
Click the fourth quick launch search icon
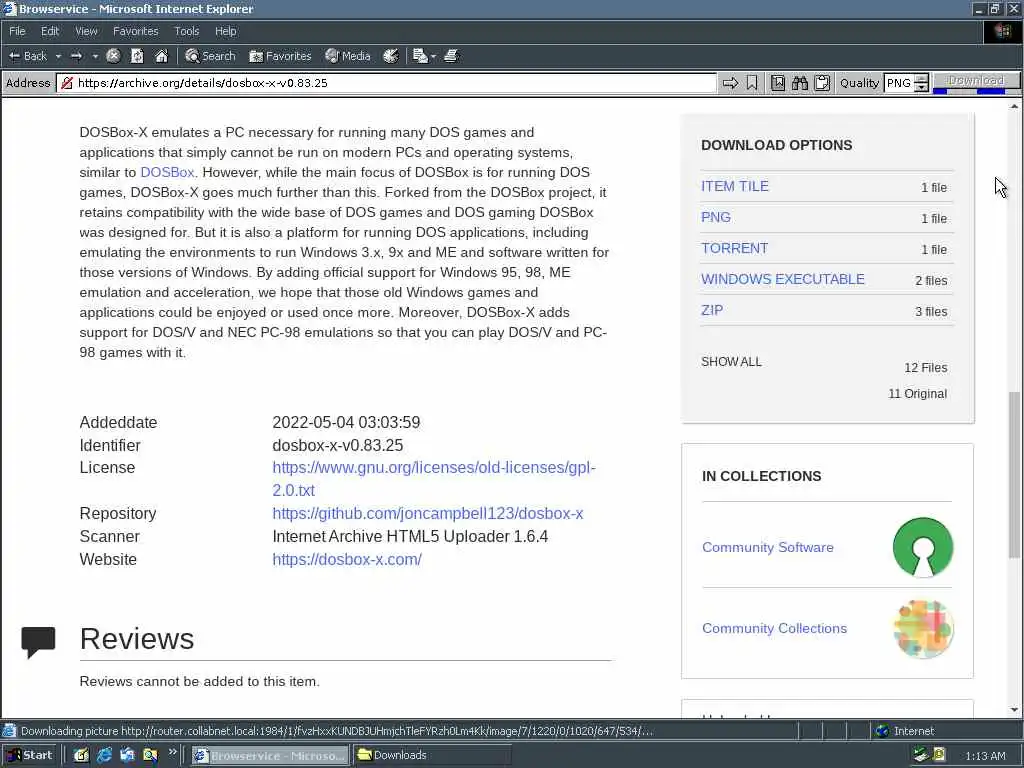pos(150,756)
